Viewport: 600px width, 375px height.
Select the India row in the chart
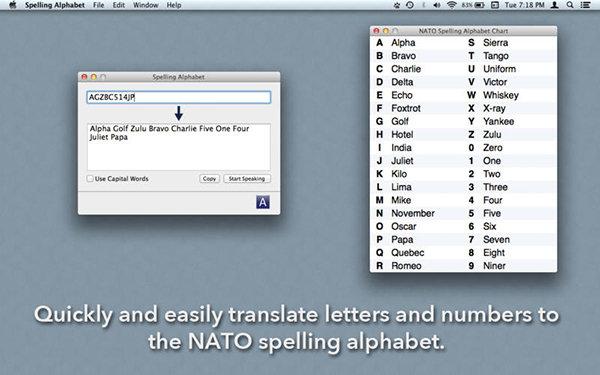click(x=417, y=148)
